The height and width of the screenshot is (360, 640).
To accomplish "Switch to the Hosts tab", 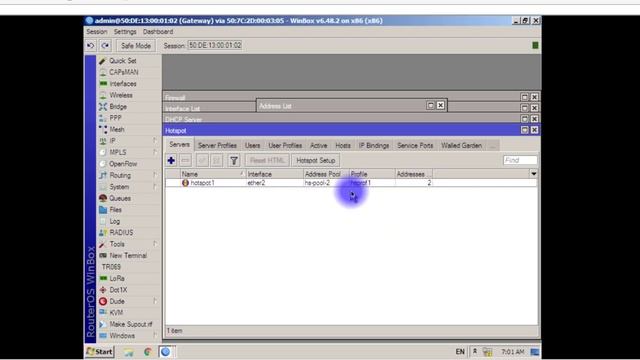I will 343,146.
